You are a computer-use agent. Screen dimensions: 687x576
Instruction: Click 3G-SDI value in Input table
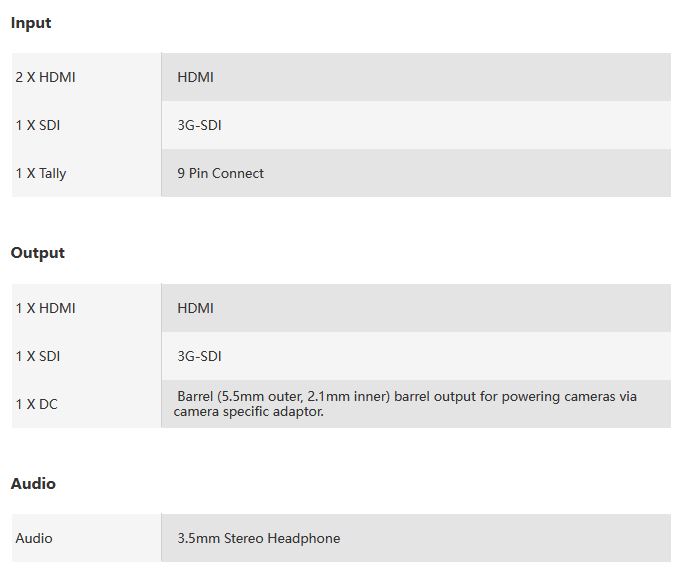point(199,125)
